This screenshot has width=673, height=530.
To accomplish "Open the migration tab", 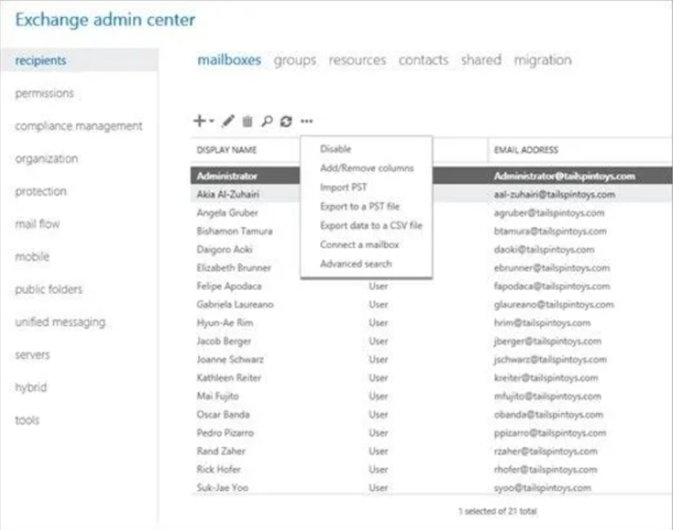I will (x=542, y=60).
